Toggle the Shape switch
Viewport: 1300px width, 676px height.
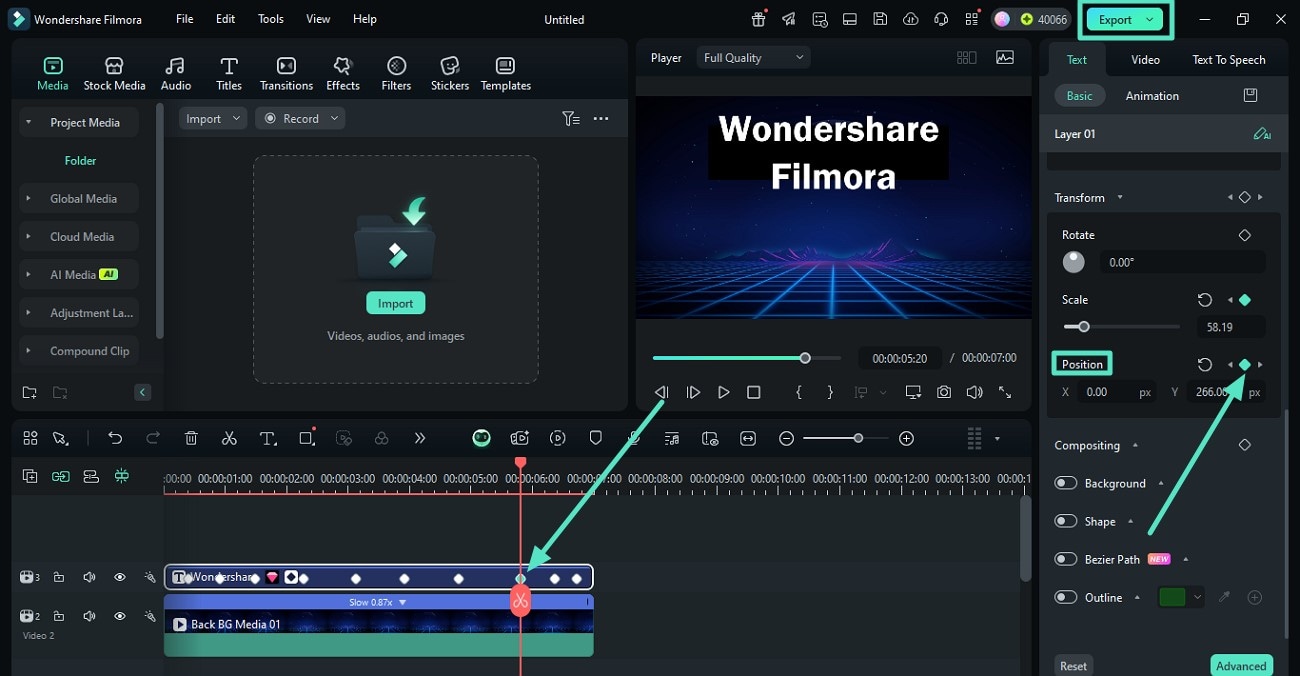pyautogui.click(x=1065, y=521)
